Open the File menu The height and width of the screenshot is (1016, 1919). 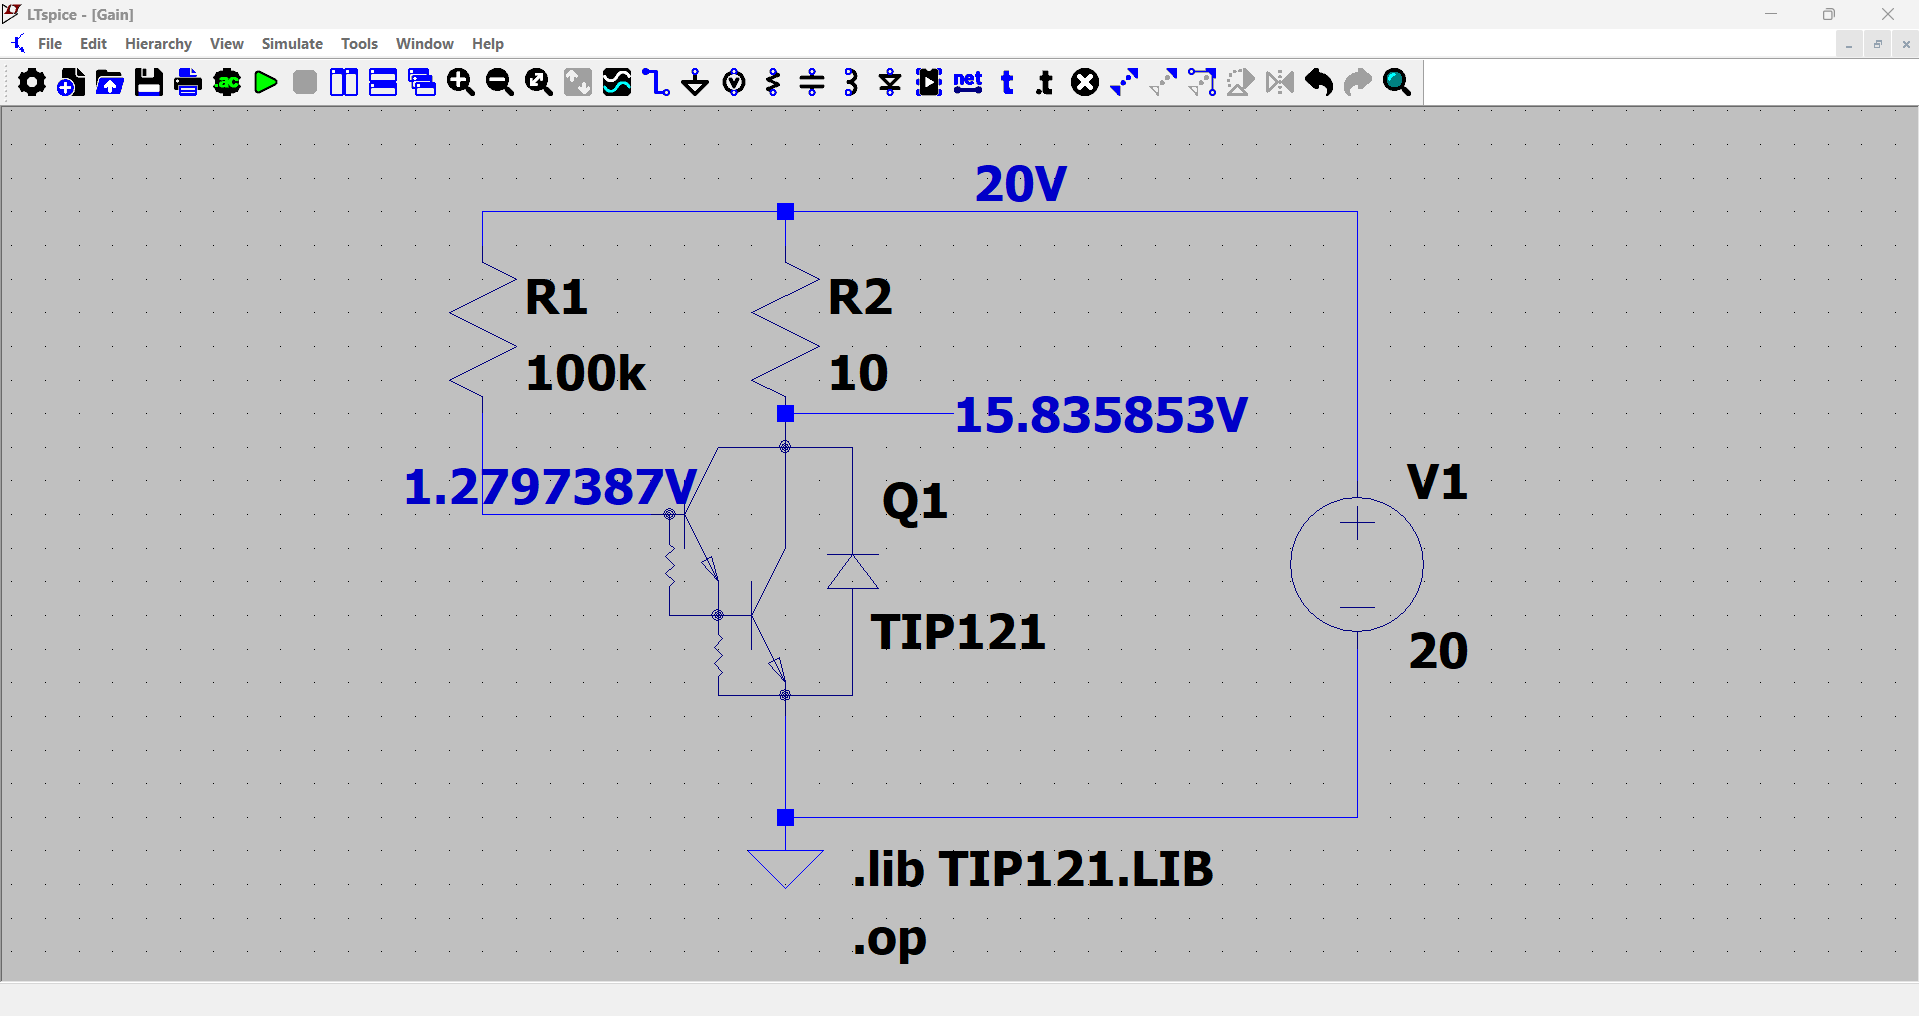(50, 44)
